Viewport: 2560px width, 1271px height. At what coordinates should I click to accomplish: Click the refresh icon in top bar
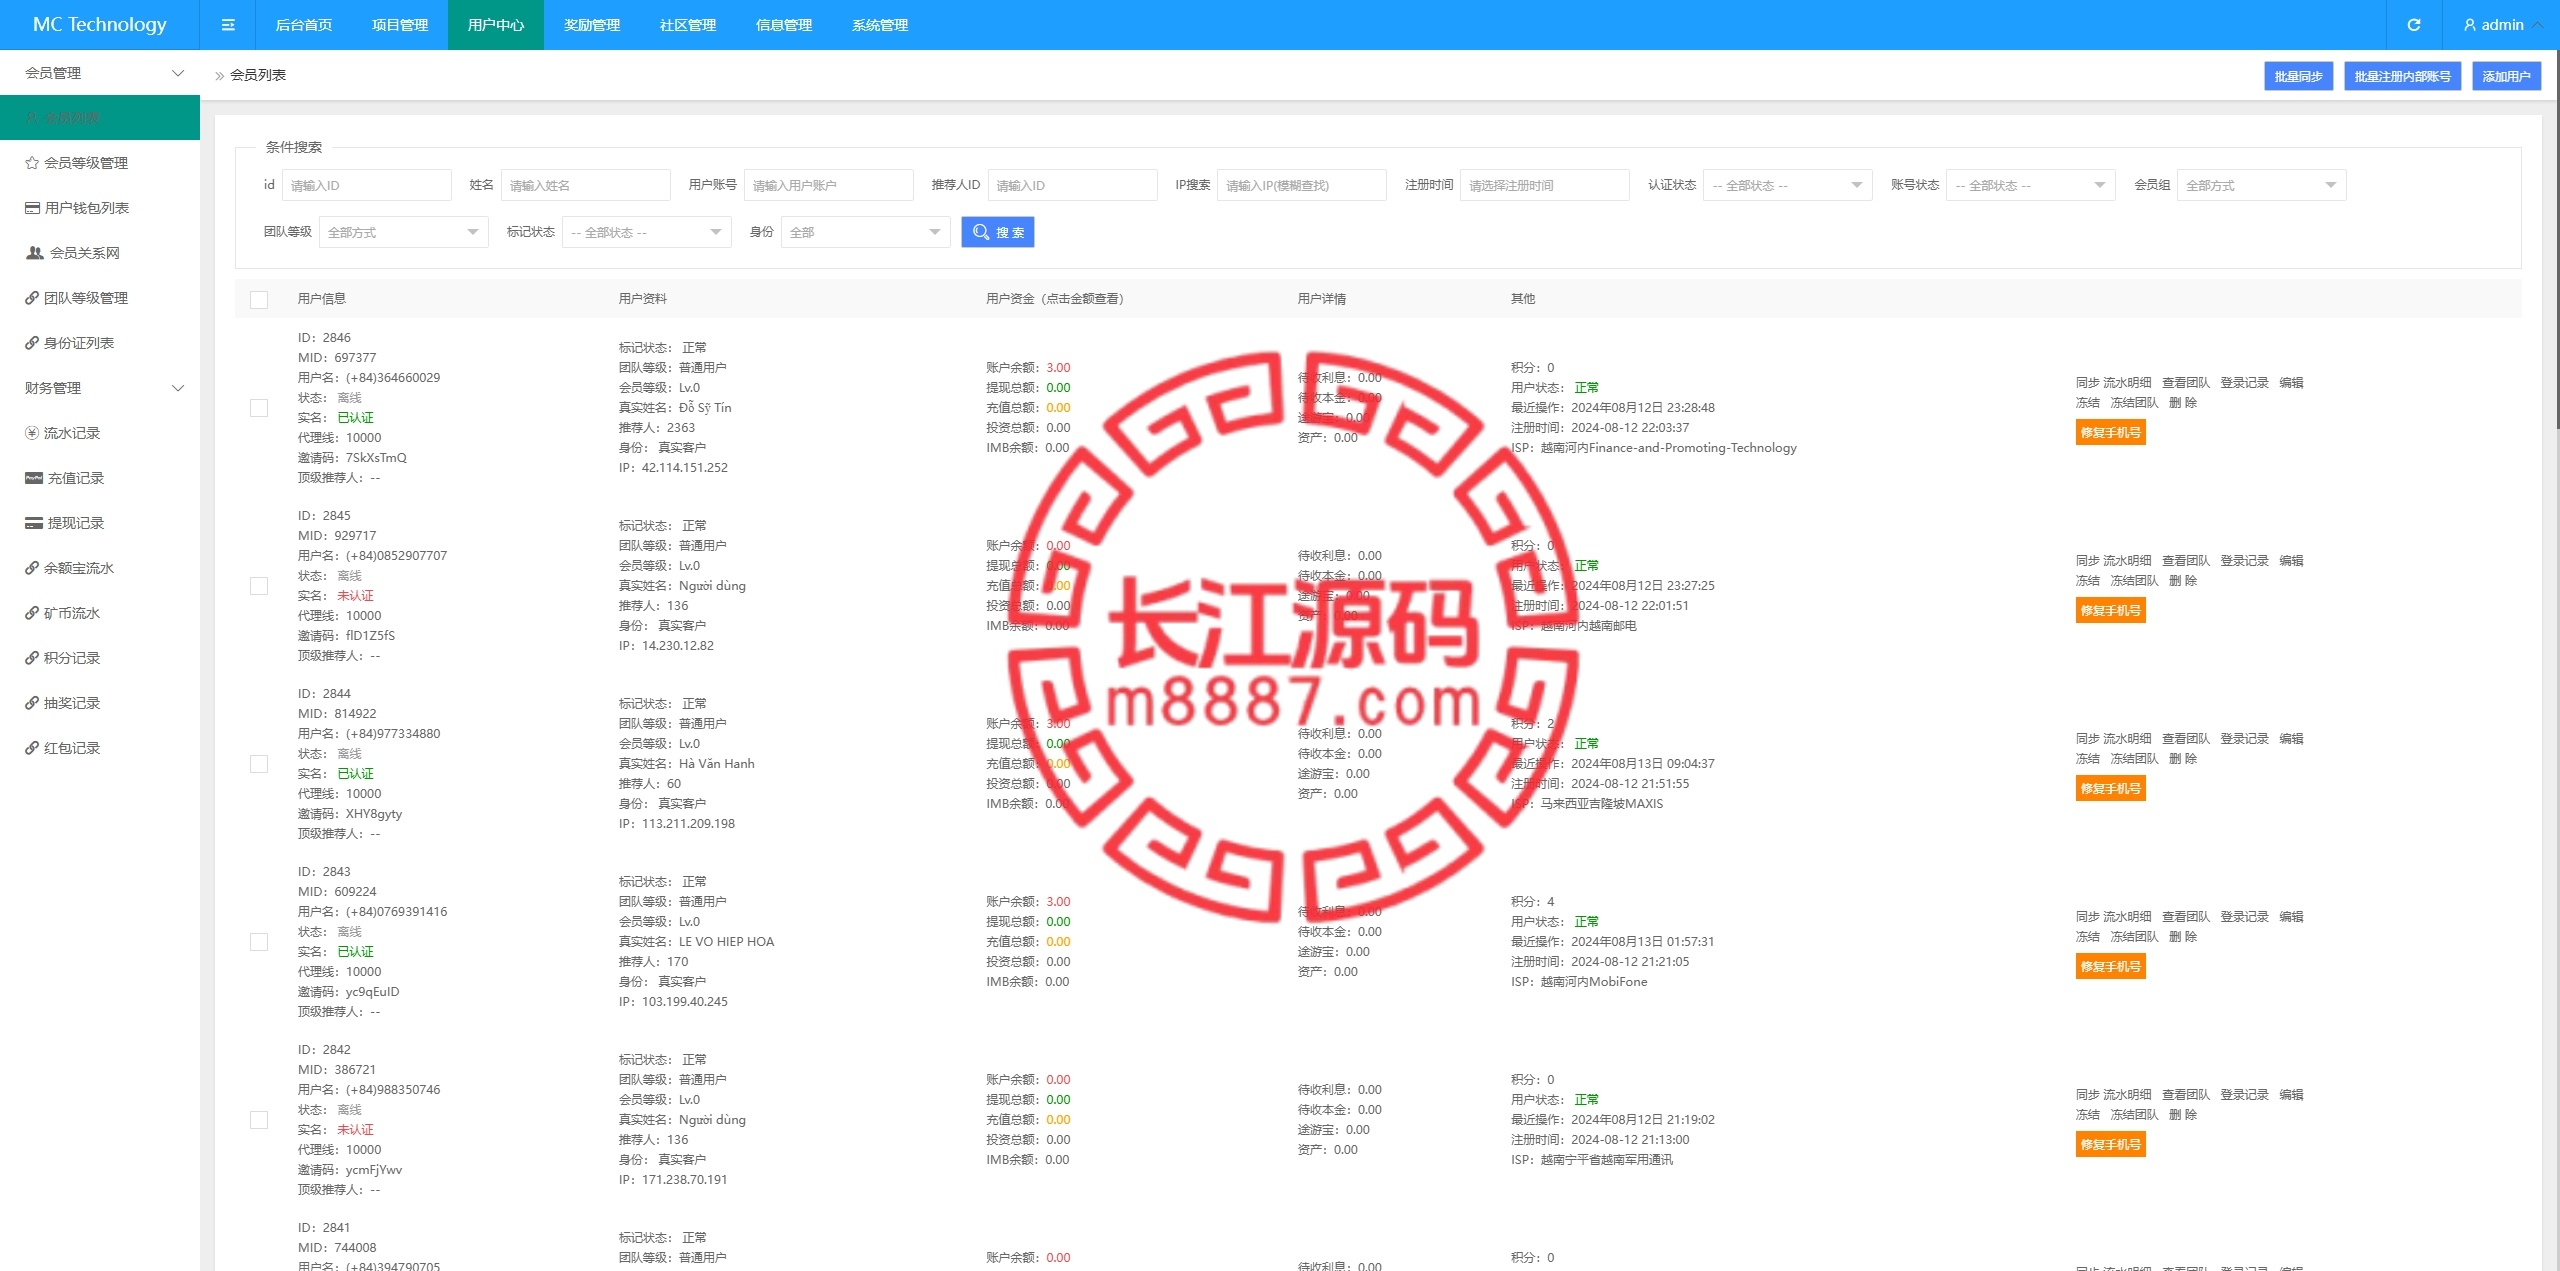coord(2413,25)
